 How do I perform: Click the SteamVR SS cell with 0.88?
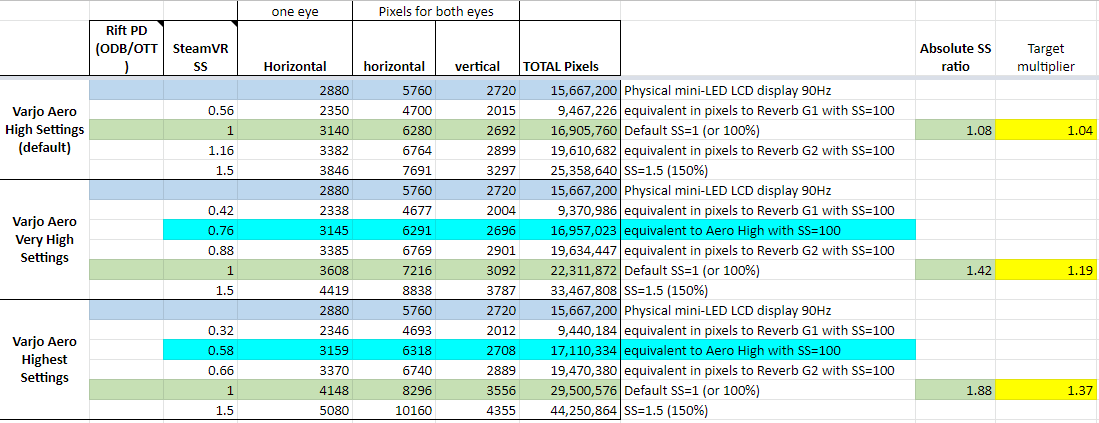[201, 250]
